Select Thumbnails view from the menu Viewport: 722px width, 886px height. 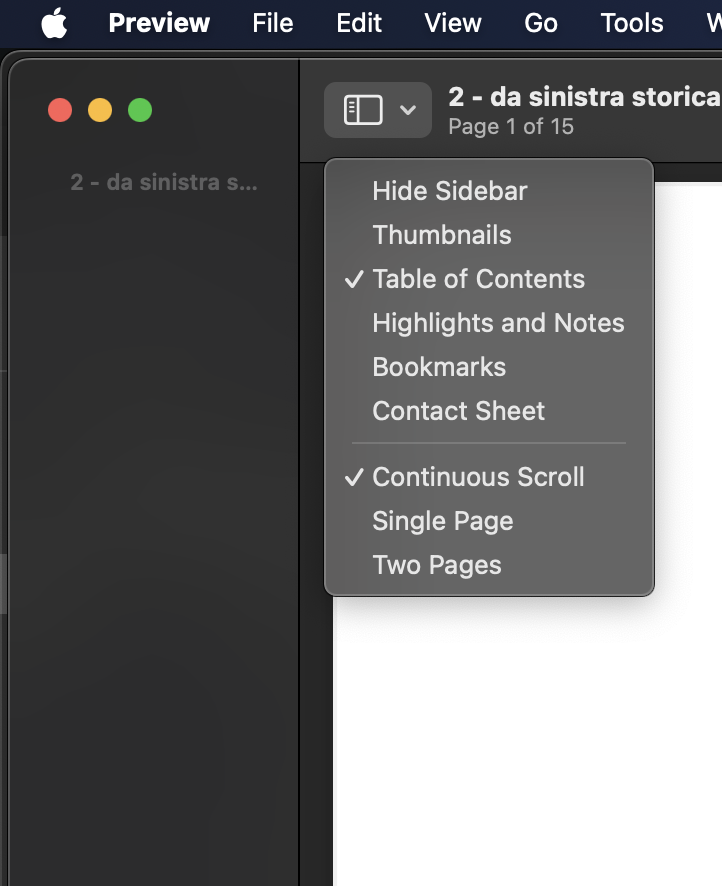[441, 234]
